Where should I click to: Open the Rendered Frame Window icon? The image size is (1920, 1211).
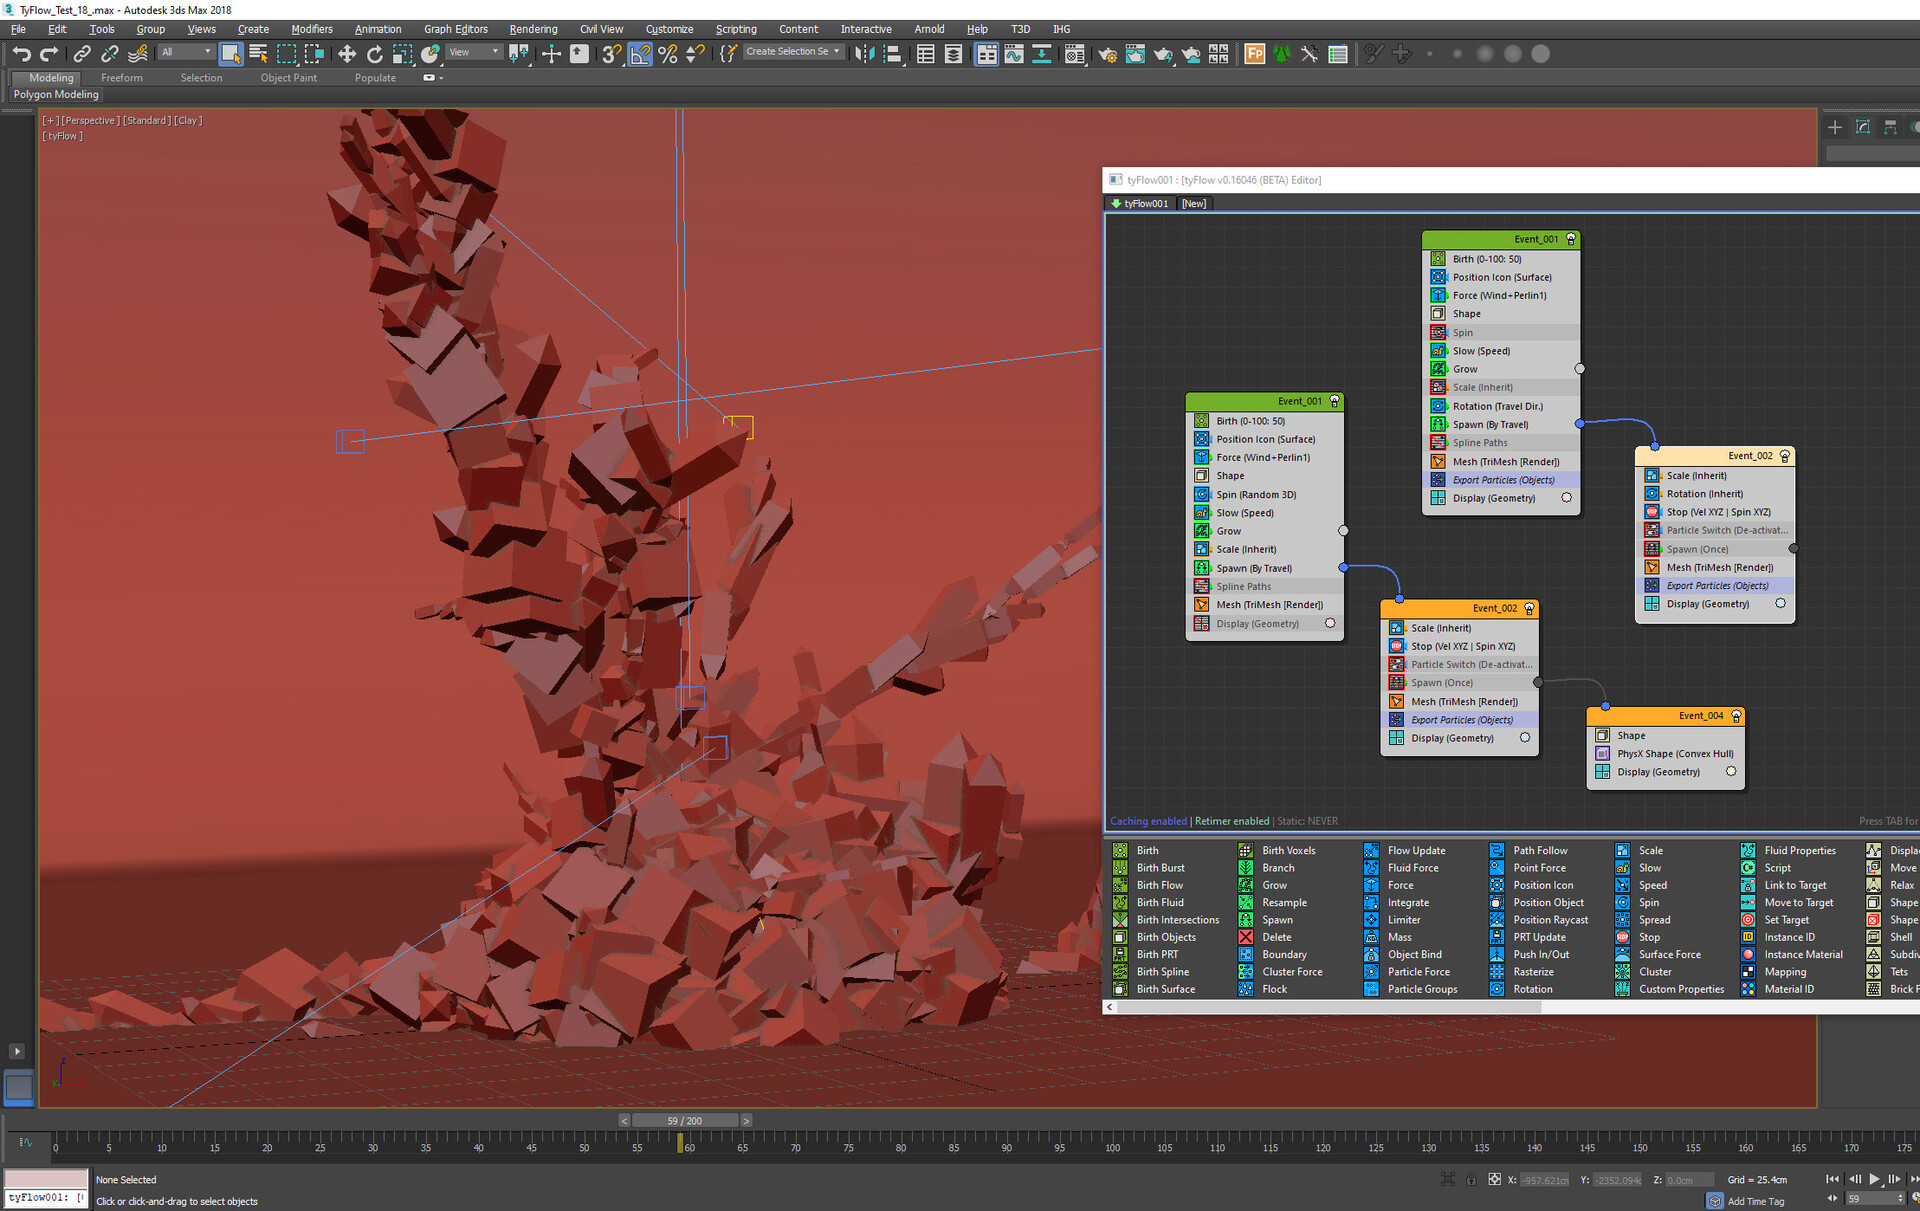point(1135,54)
